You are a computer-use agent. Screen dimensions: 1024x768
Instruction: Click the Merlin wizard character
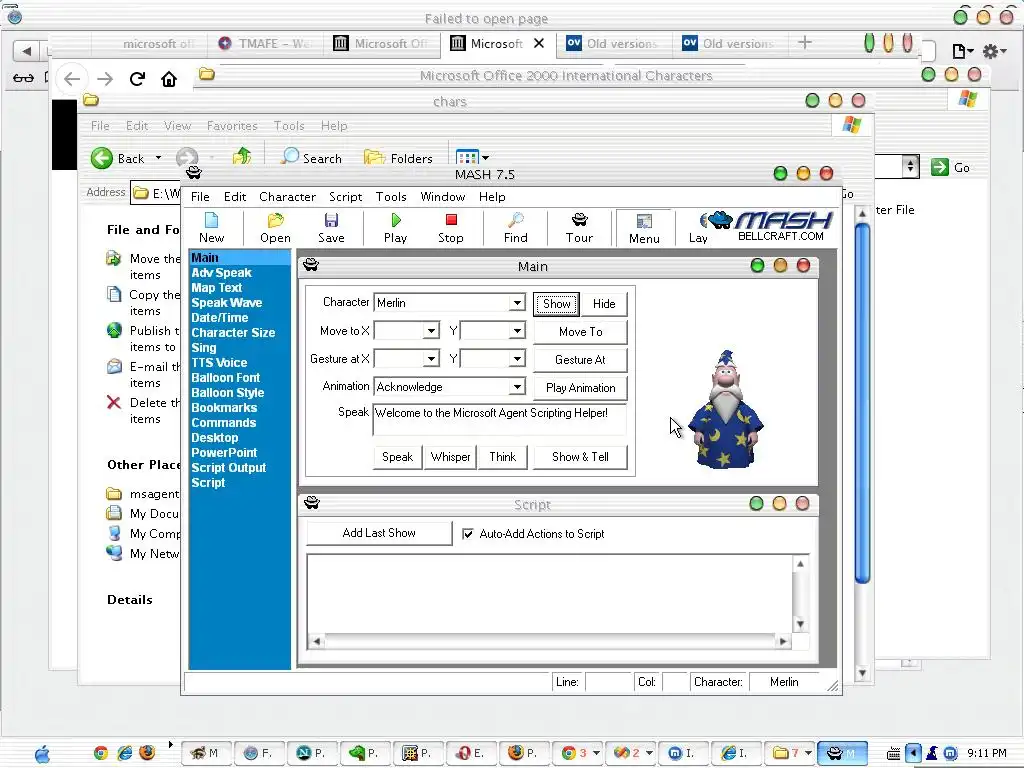[726, 409]
